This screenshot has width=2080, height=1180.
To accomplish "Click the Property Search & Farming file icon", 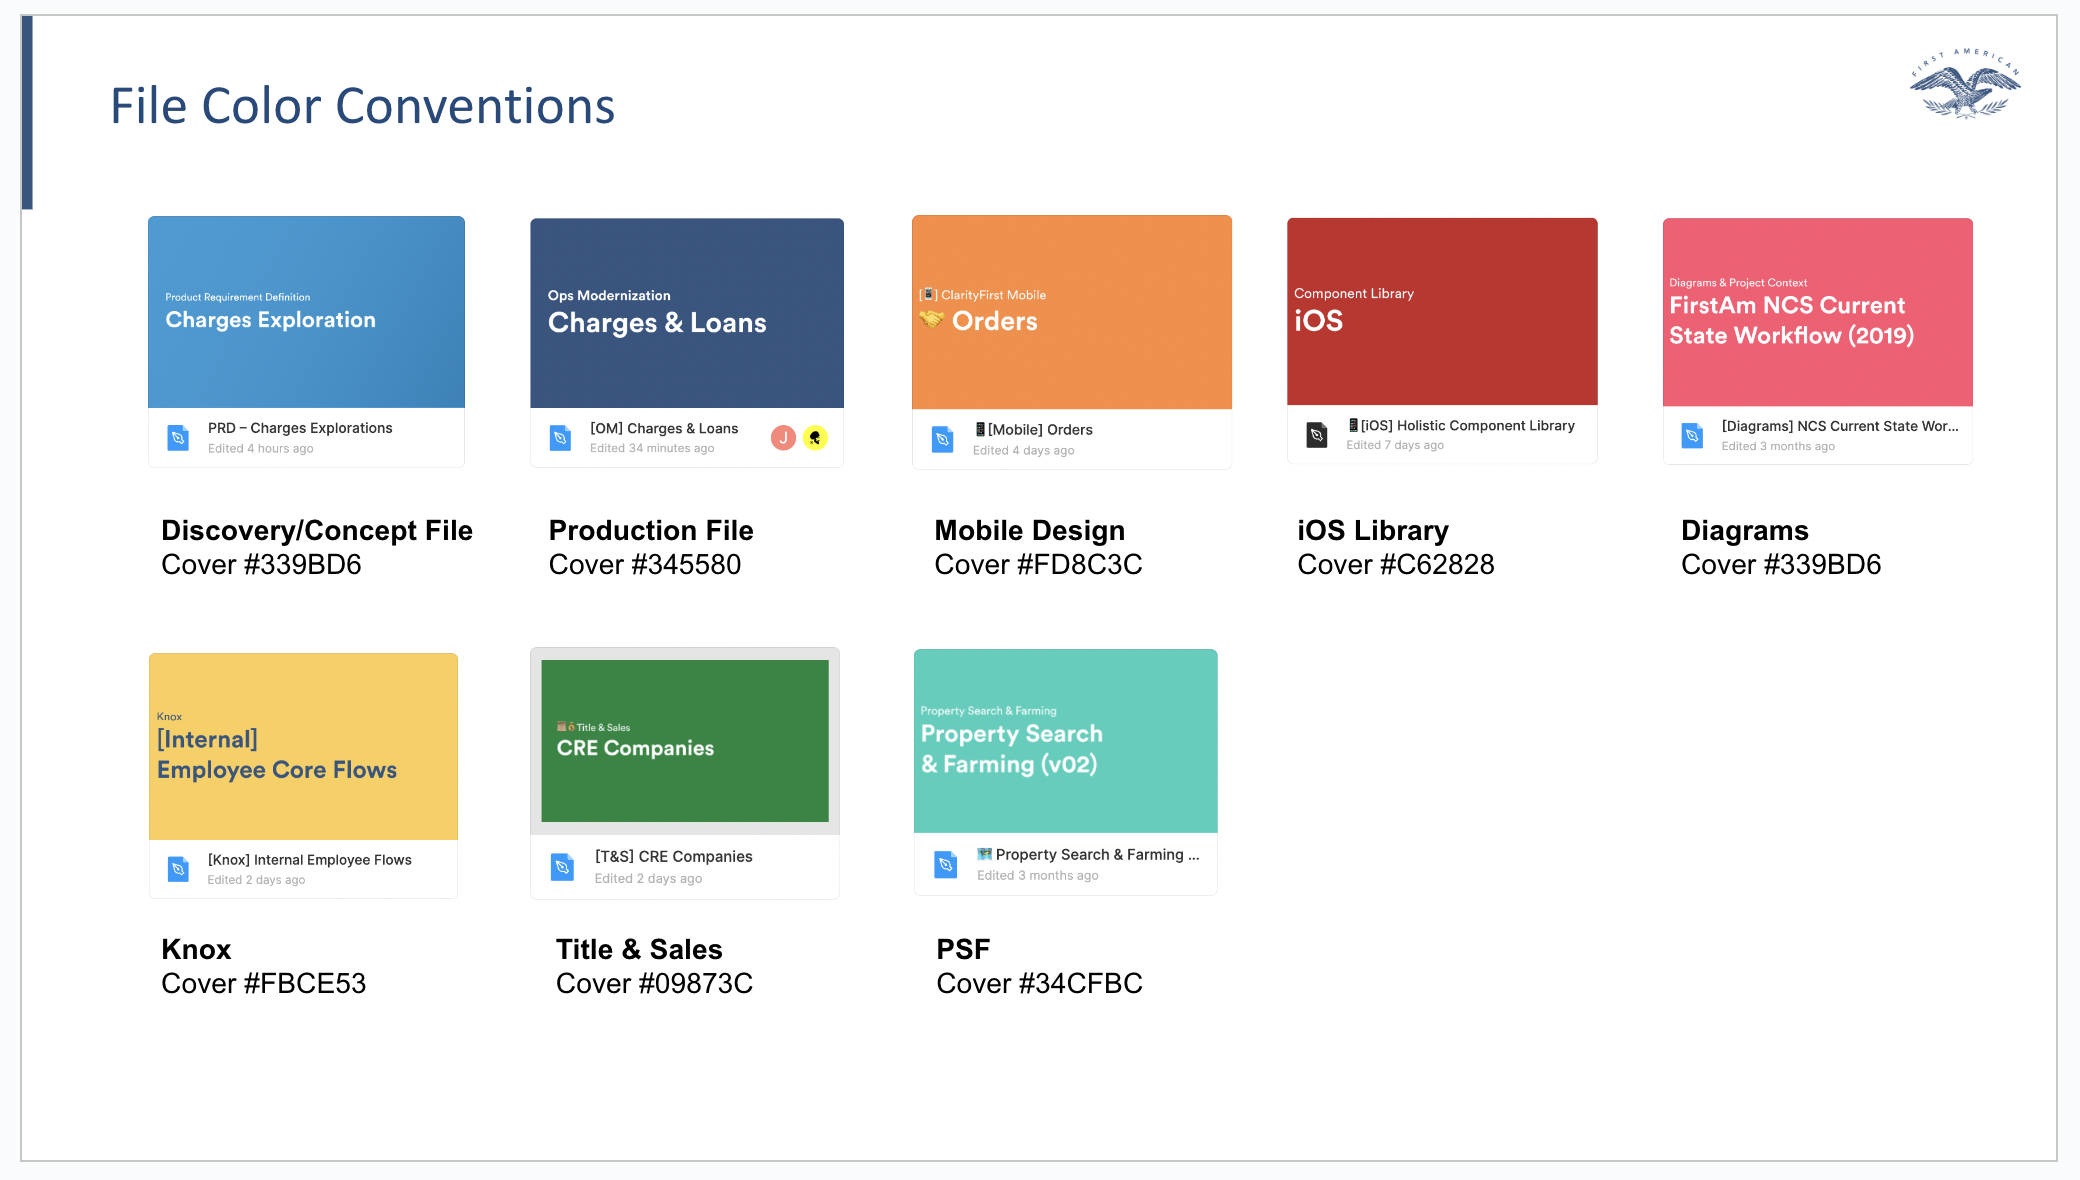I will (x=945, y=864).
